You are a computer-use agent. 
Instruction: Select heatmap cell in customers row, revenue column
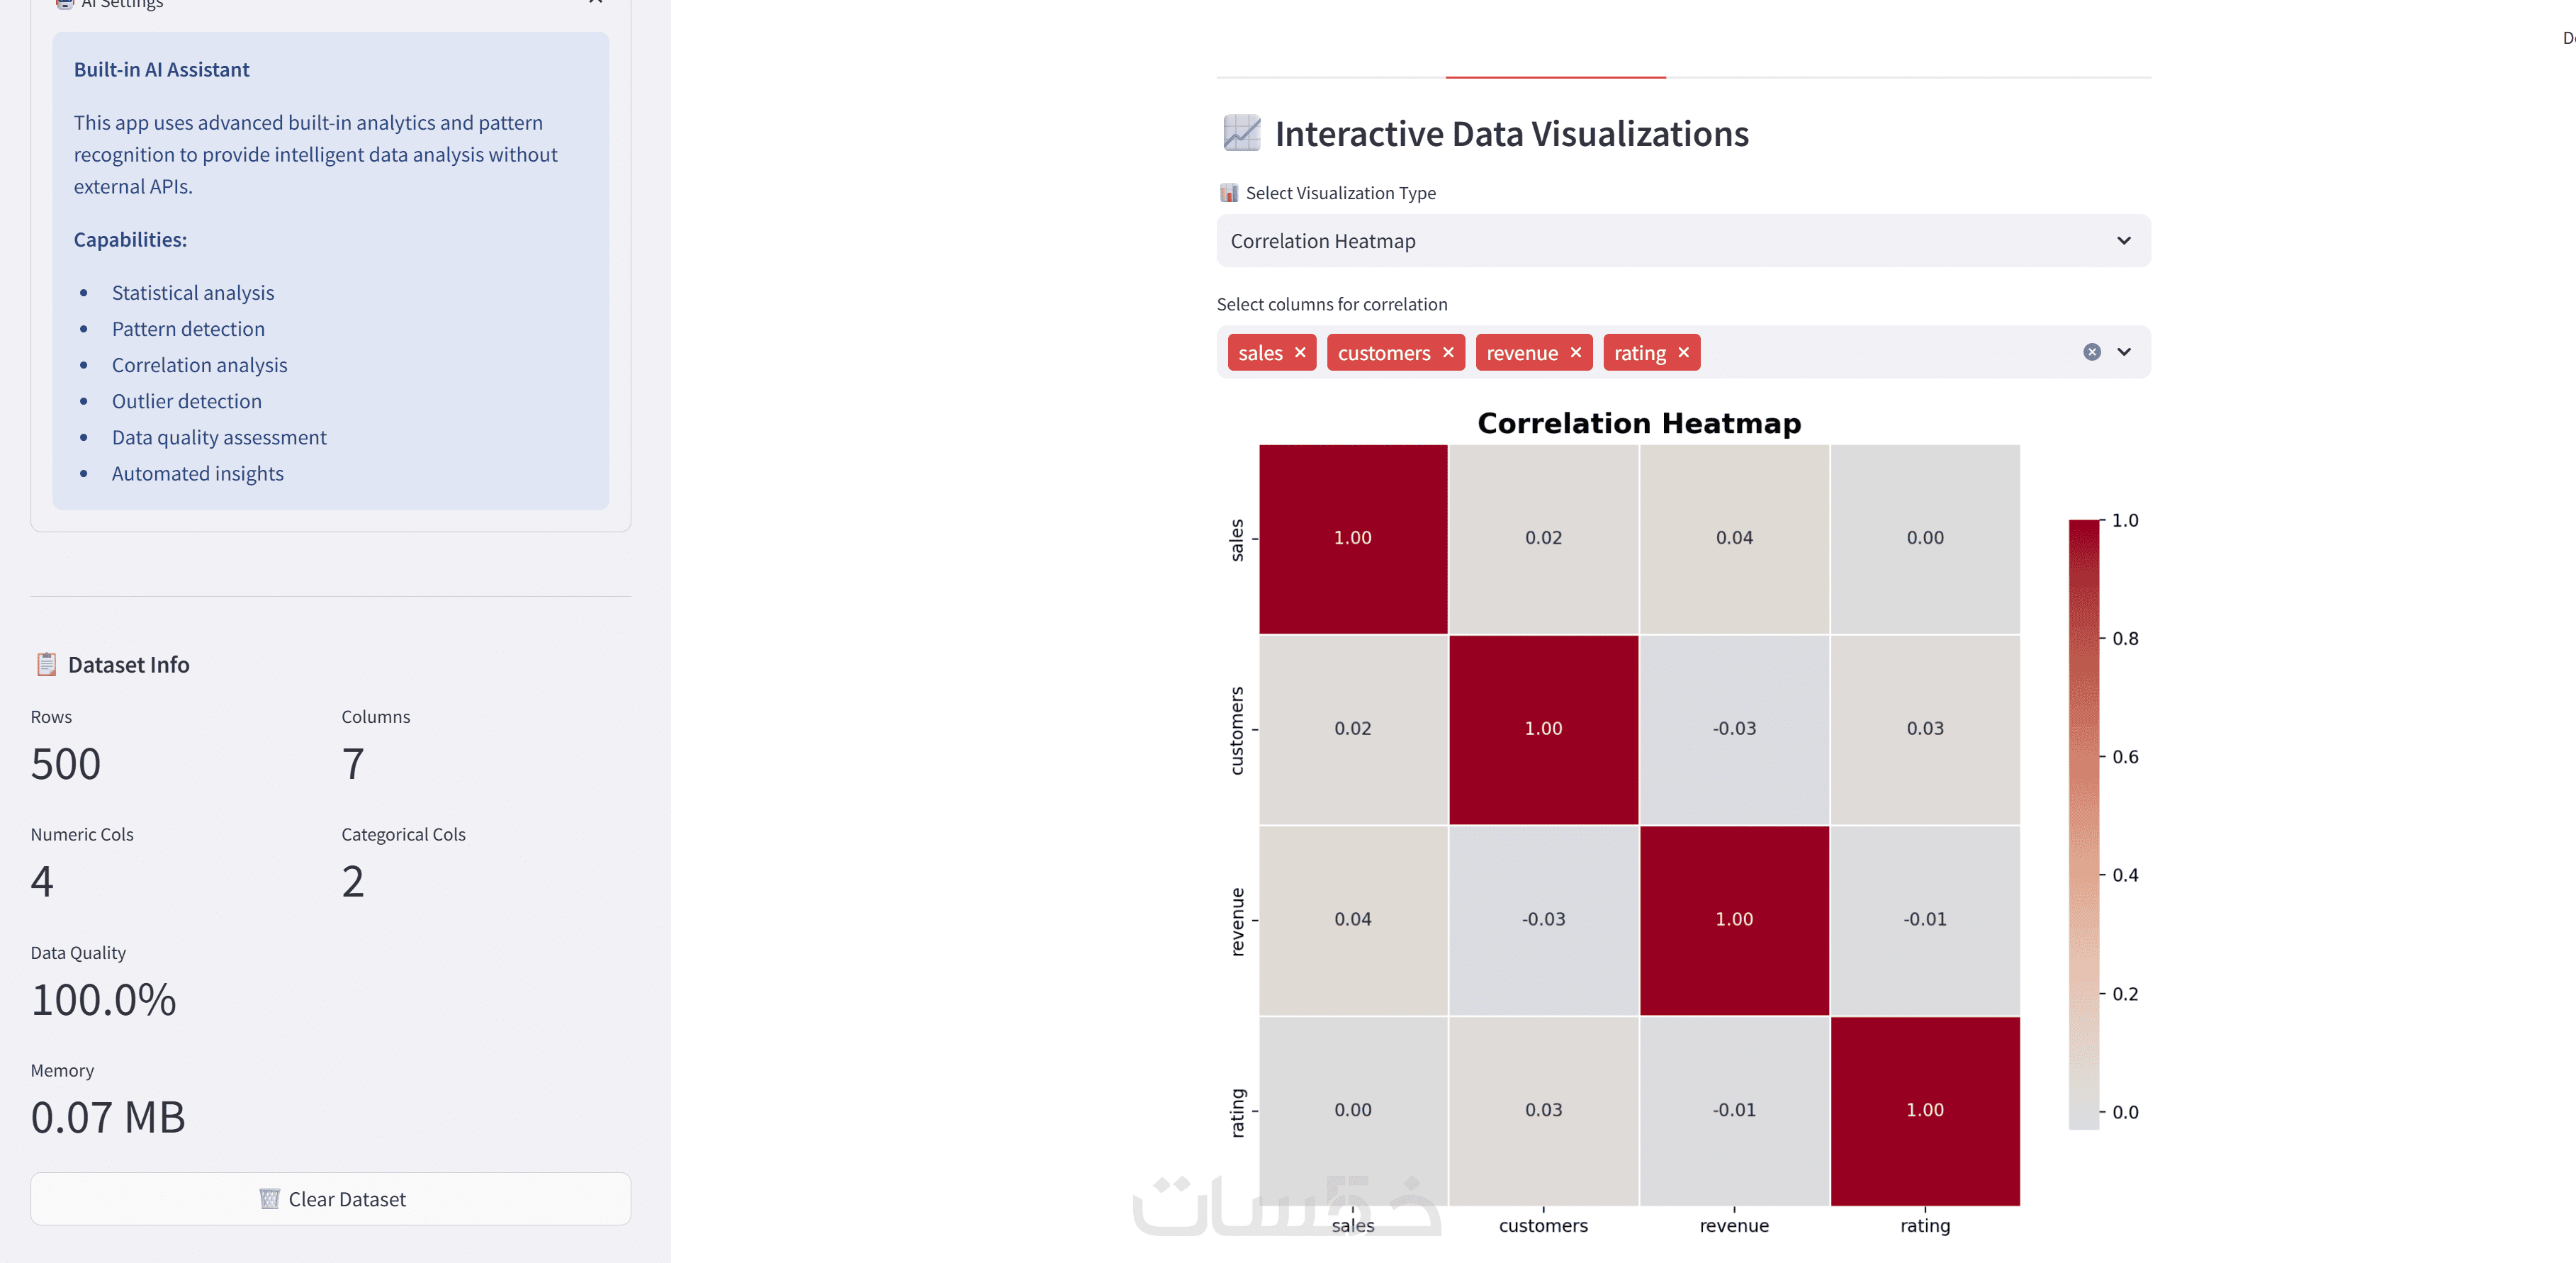pyautogui.click(x=1734, y=729)
